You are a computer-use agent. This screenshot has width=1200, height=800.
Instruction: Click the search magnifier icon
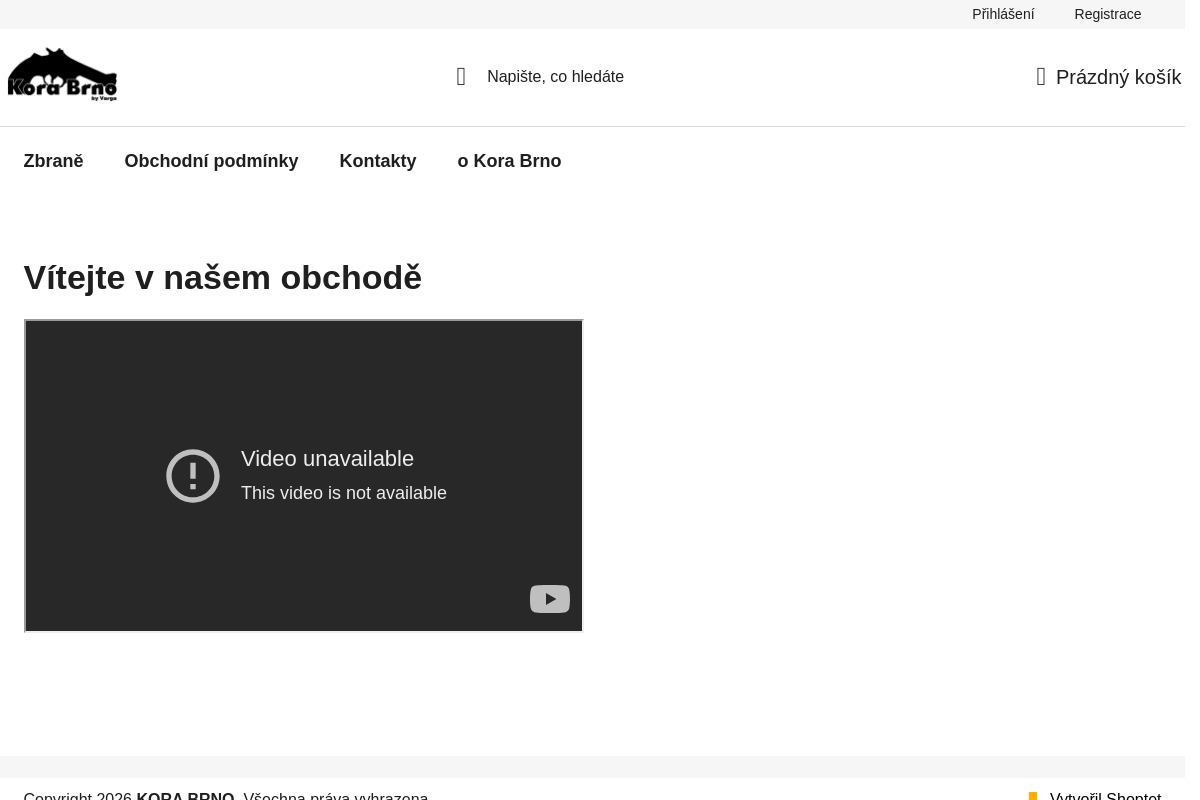pyautogui.click(x=461, y=77)
